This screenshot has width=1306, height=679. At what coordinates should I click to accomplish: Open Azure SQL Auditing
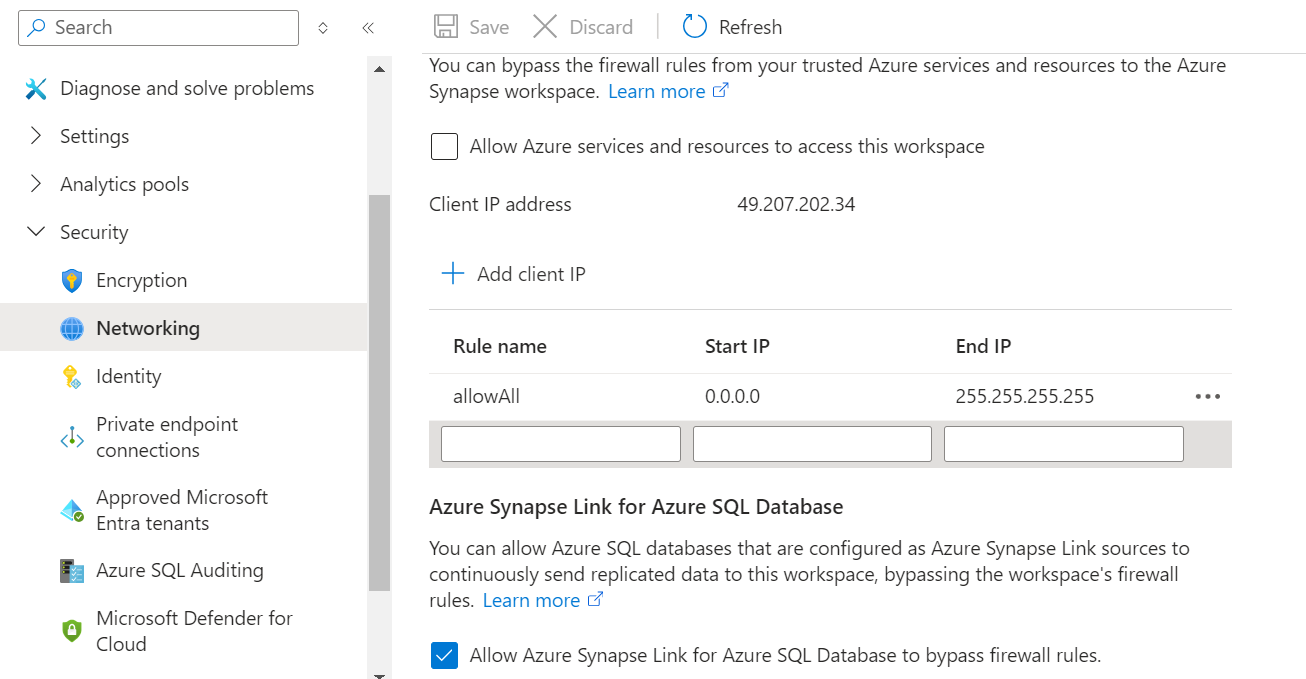click(x=178, y=570)
